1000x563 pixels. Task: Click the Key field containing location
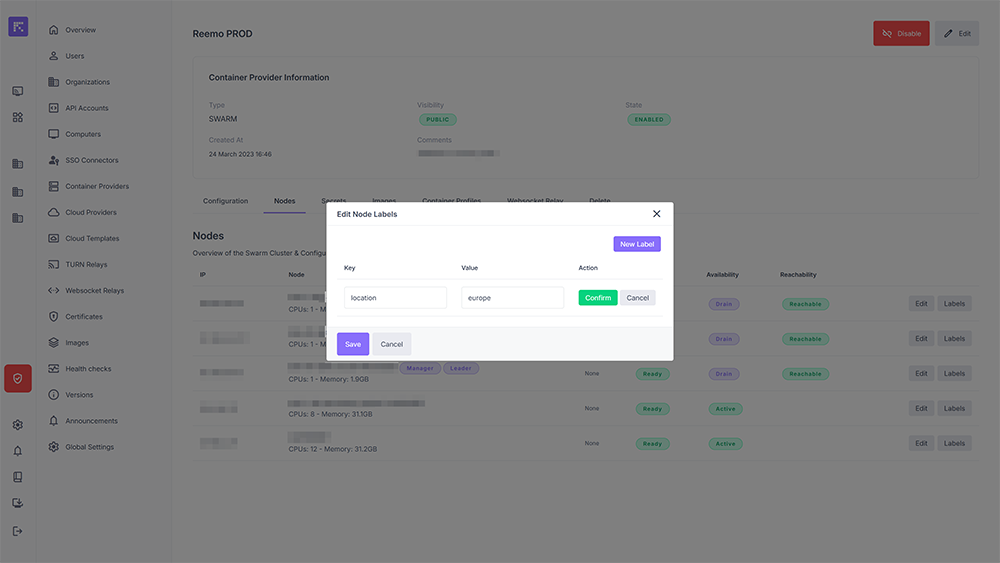(x=395, y=298)
